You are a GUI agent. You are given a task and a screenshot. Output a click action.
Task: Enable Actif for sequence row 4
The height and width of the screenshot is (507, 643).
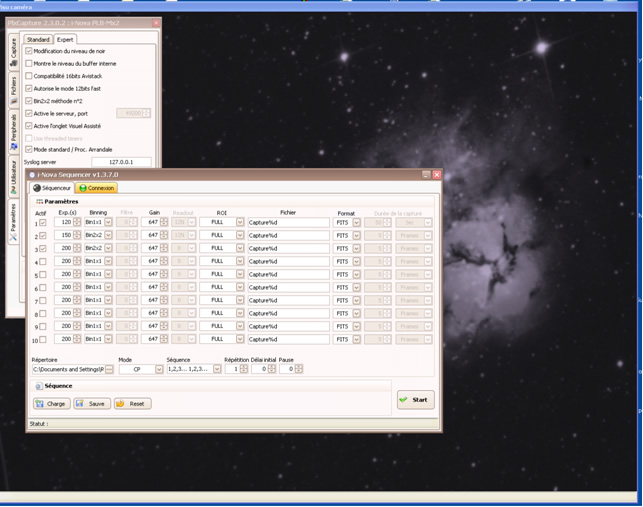coord(43,261)
